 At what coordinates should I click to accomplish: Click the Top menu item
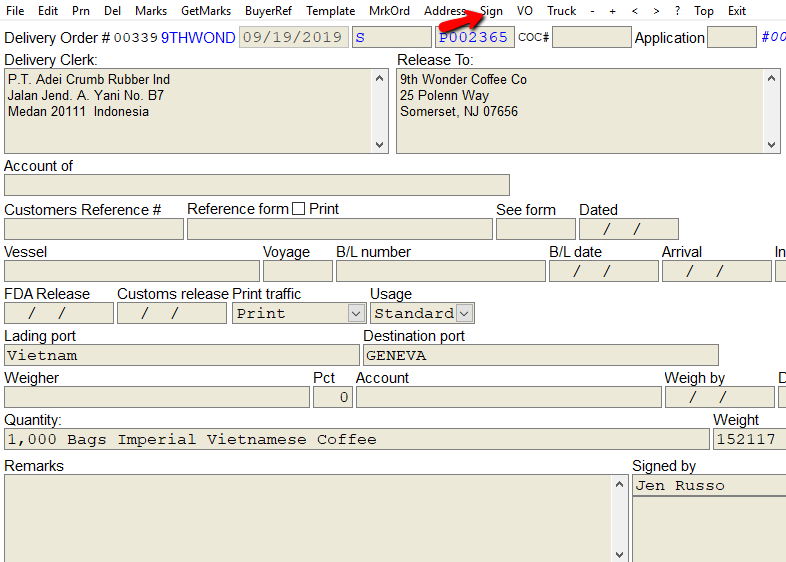pyautogui.click(x=703, y=11)
